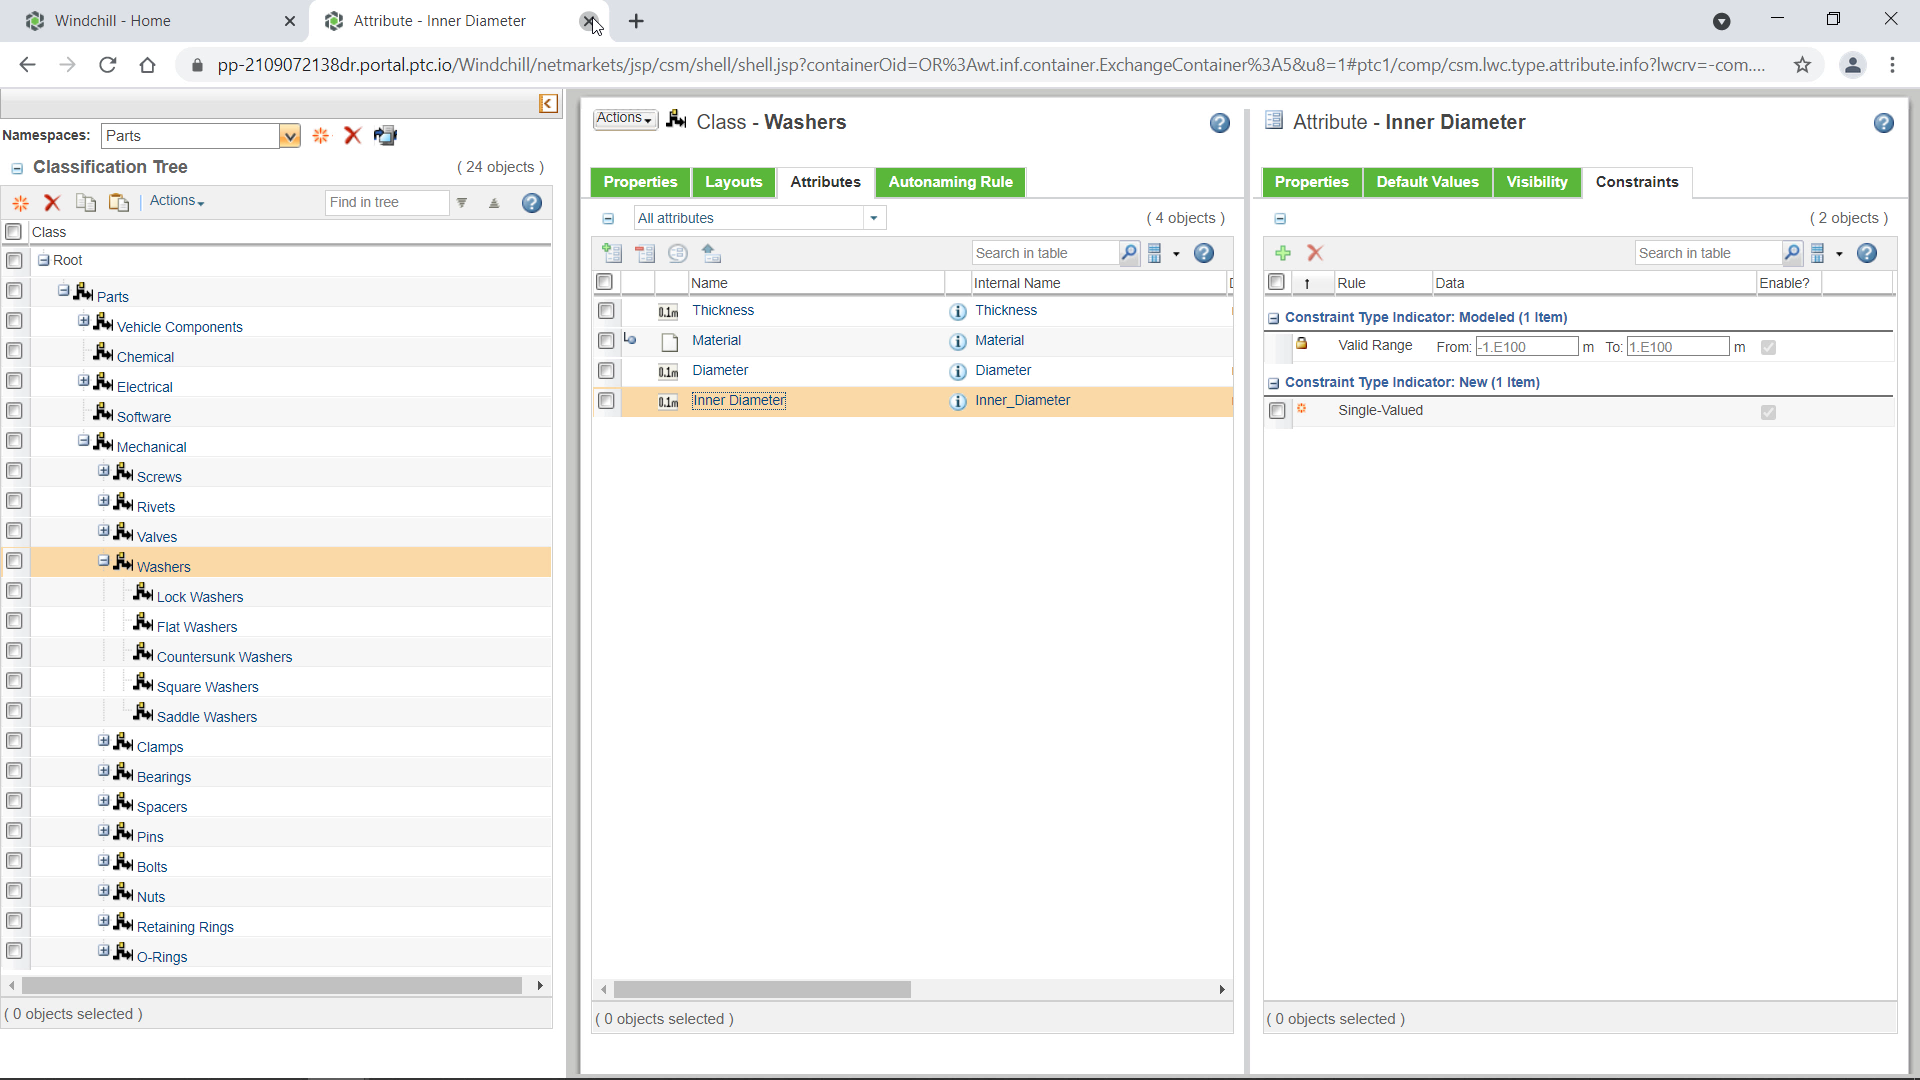The width and height of the screenshot is (1920, 1080).
Task: Click add attribute icon in Washers table
Action: tap(612, 253)
